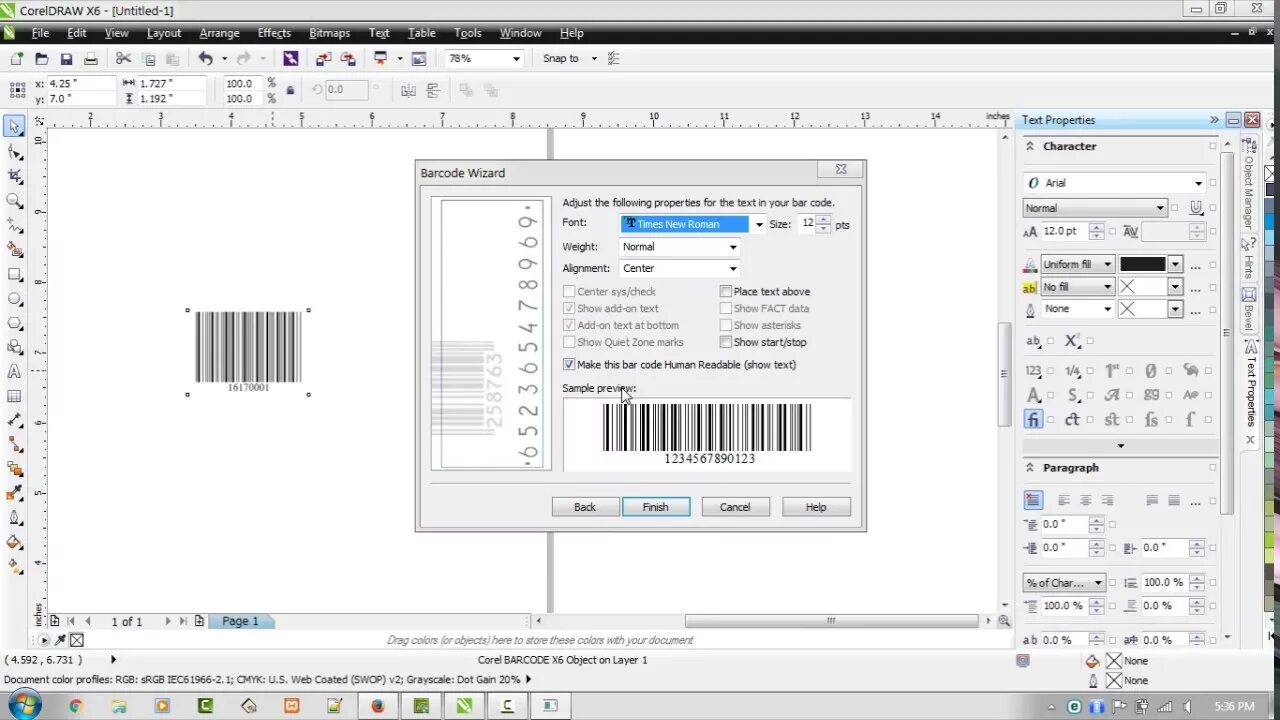Image resolution: width=1280 pixels, height=720 pixels.
Task: Click the lock ratio padlock icon
Action: (290, 90)
